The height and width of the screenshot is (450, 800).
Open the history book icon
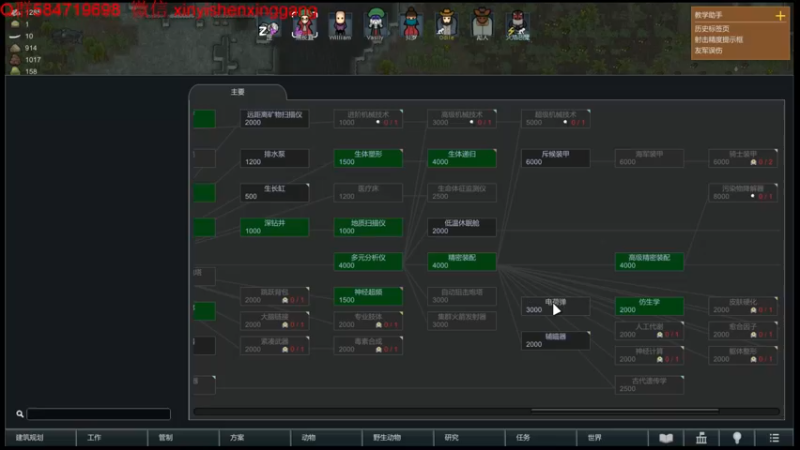click(x=666, y=438)
